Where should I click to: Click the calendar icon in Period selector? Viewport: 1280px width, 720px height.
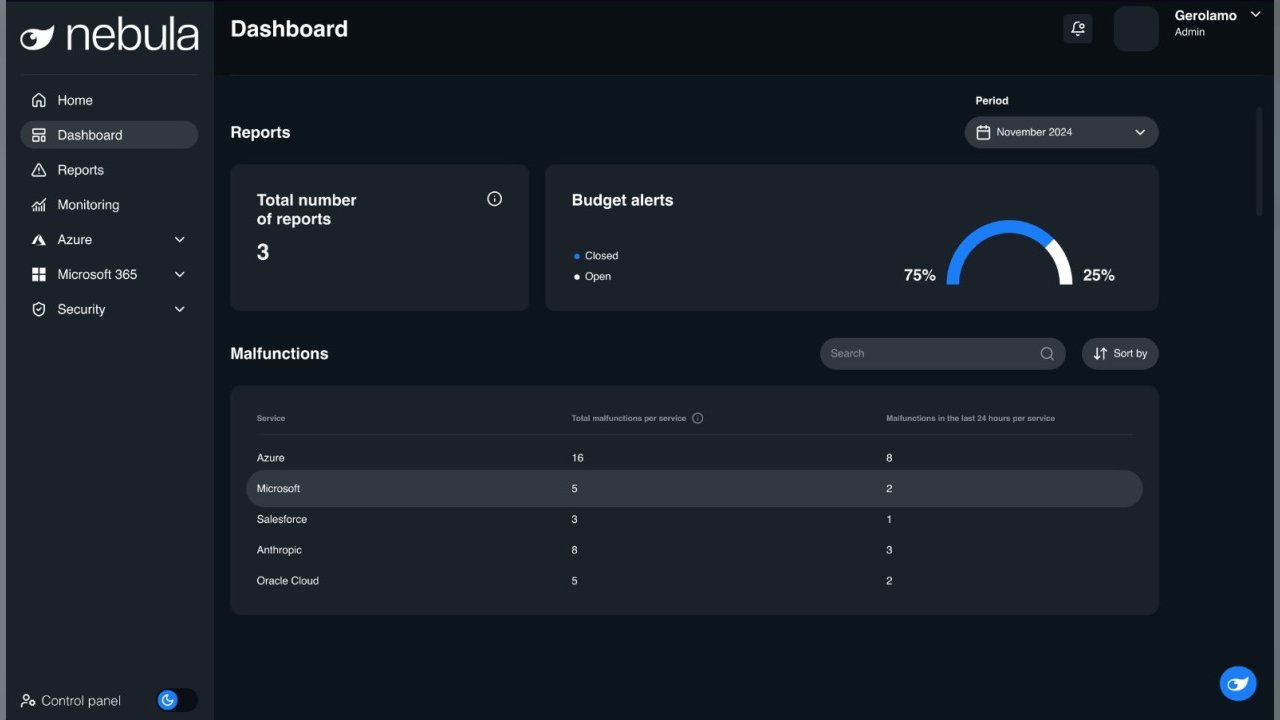983,132
